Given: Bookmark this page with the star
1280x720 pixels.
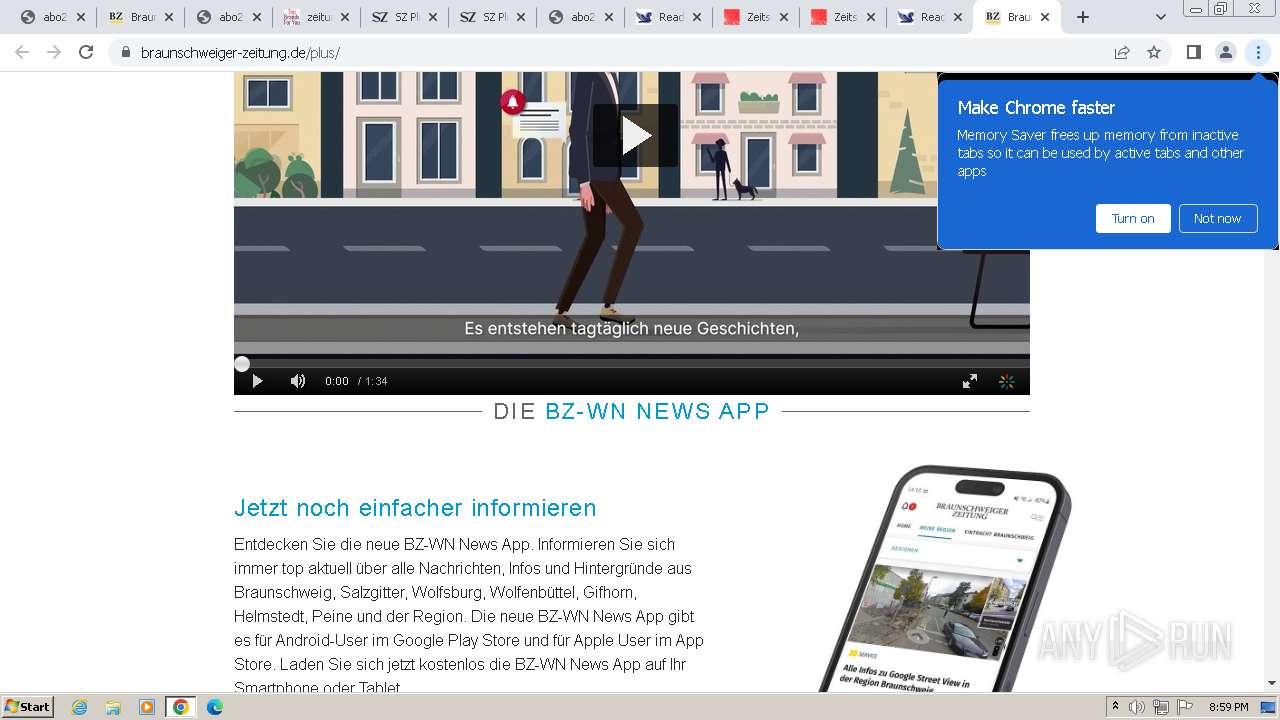Looking at the screenshot, I should click(1154, 52).
